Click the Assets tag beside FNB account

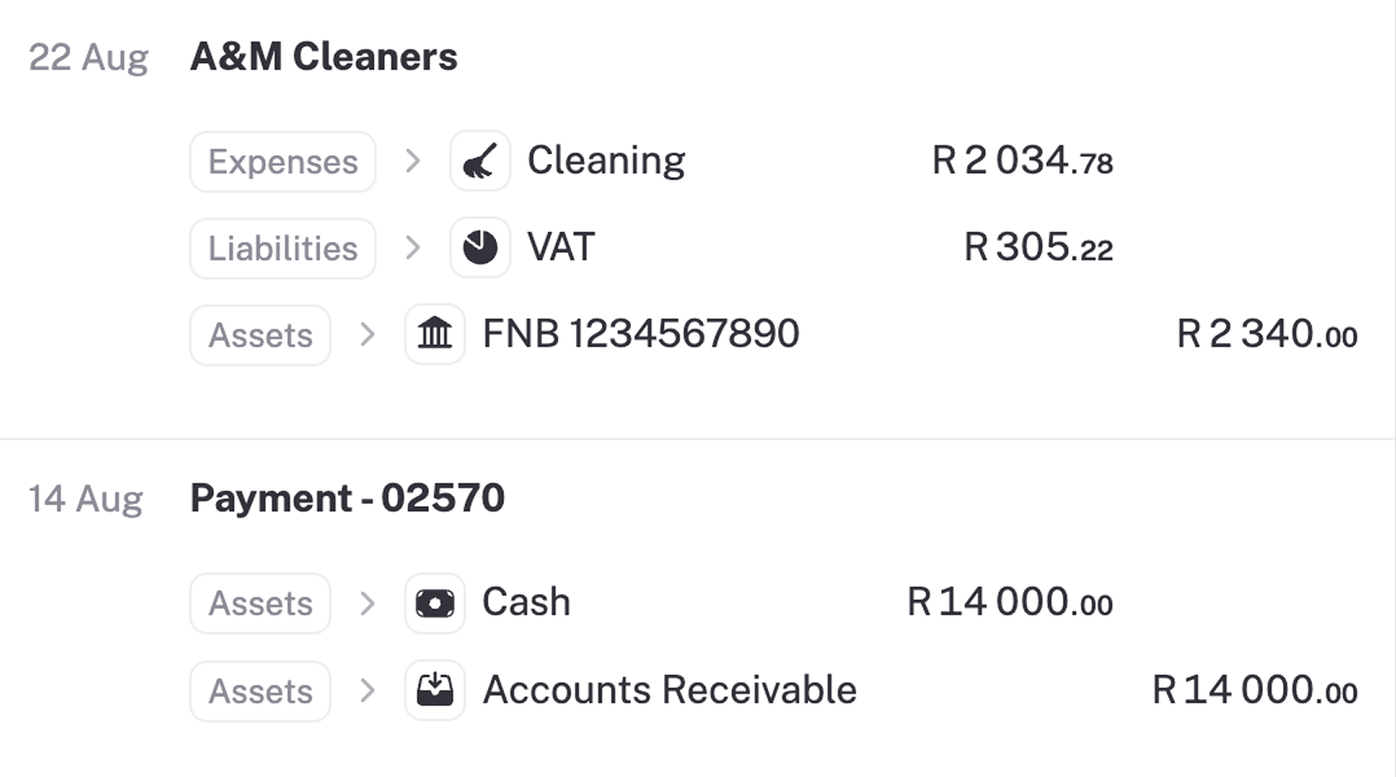(x=260, y=335)
